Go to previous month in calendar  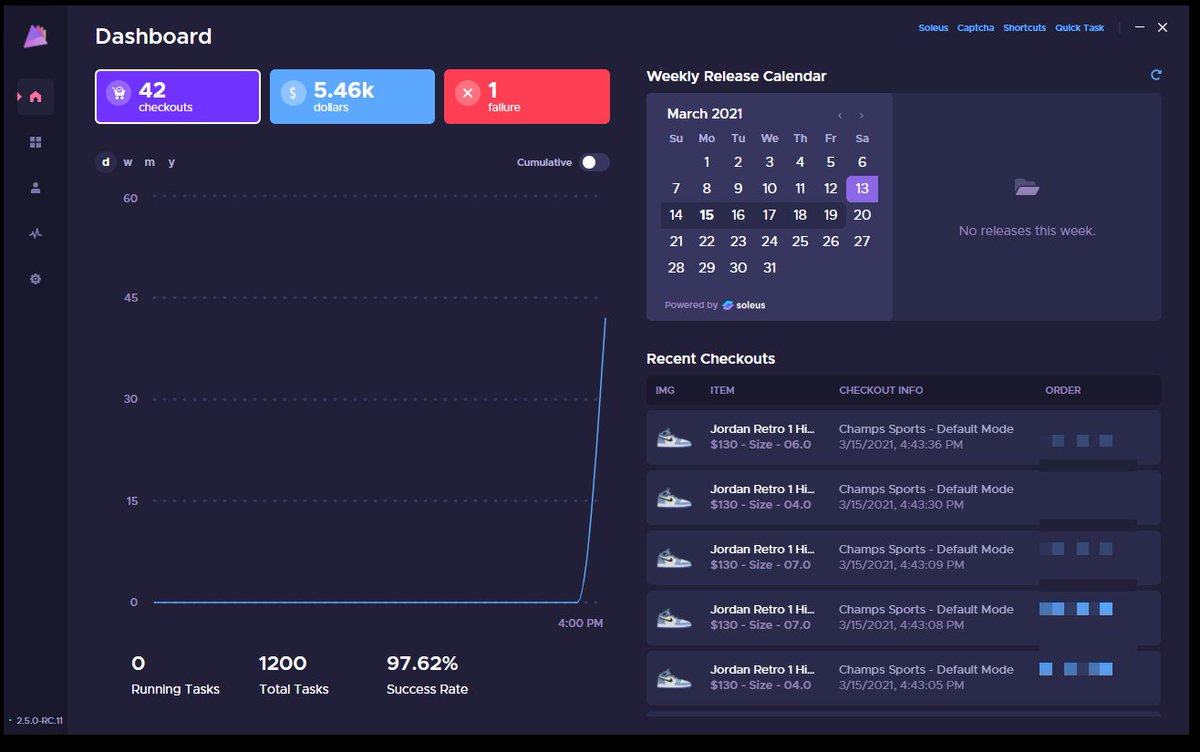coord(840,116)
